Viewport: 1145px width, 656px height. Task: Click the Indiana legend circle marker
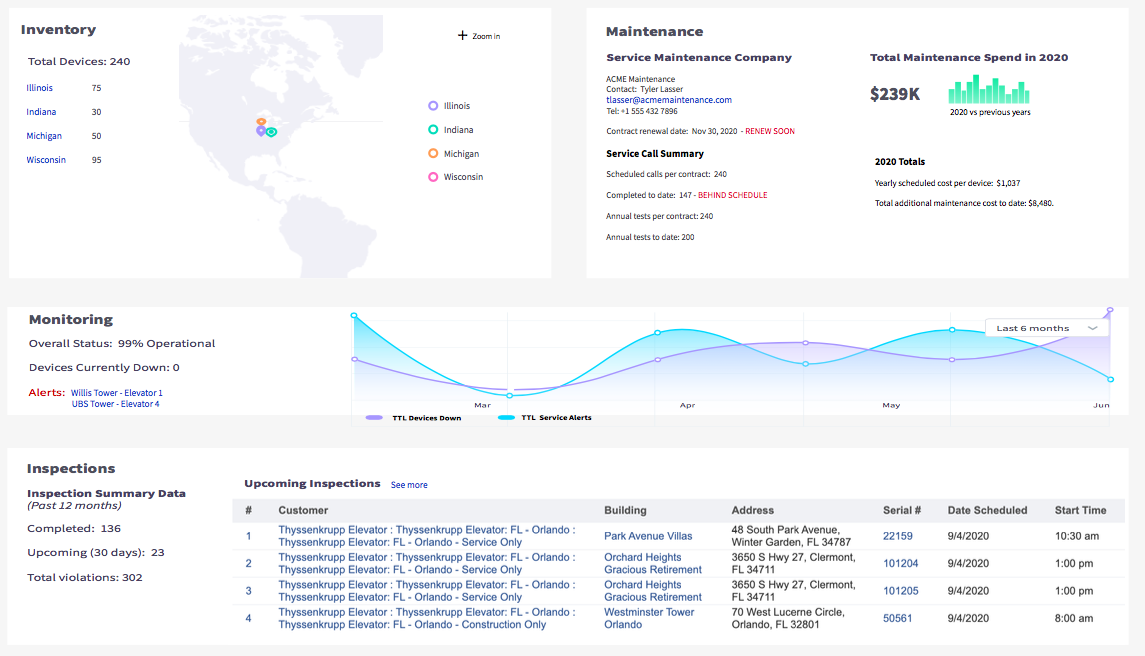[x=433, y=130]
